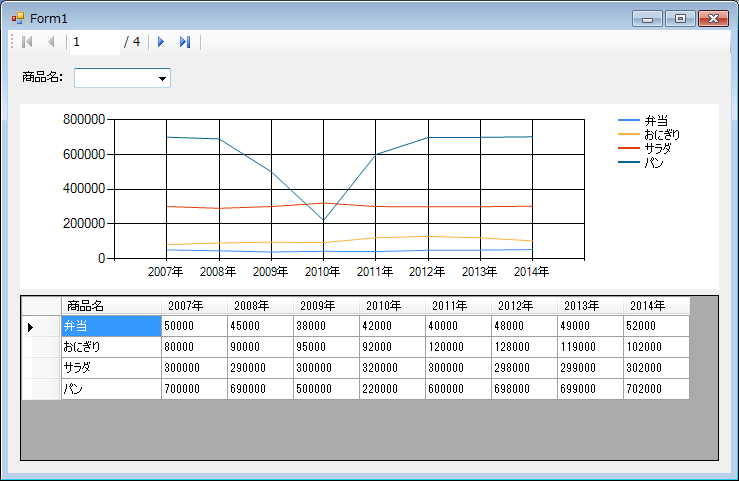Click the 2007年 column header
Image resolution: width=739 pixels, height=481 pixels.
coord(194,305)
